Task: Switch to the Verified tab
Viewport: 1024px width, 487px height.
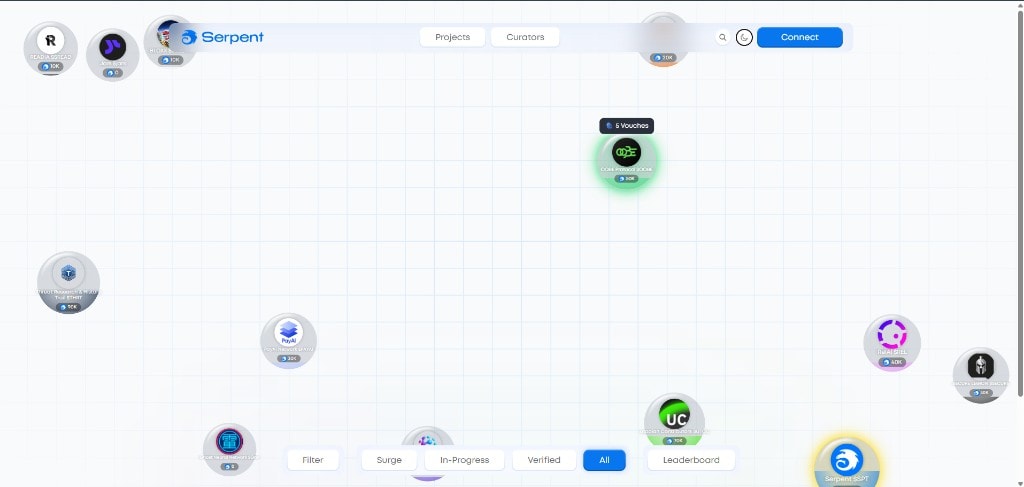Action: [x=544, y=460]
